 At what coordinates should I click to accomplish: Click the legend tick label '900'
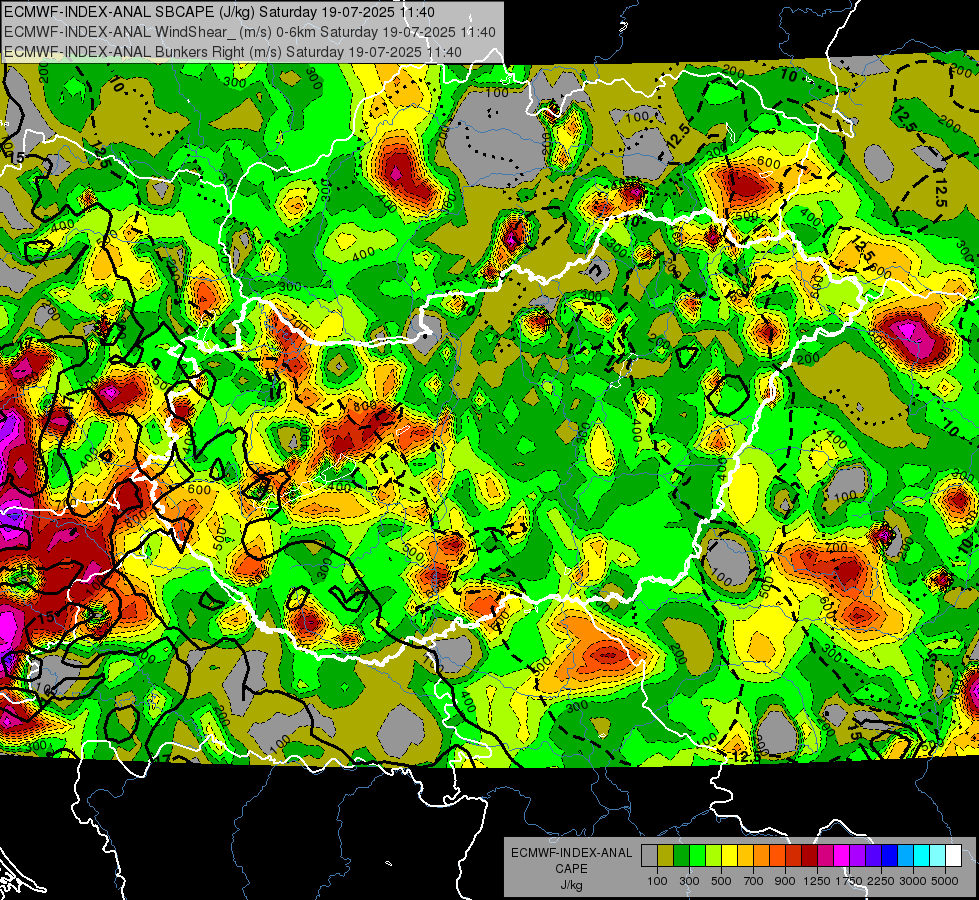point(785,881)
